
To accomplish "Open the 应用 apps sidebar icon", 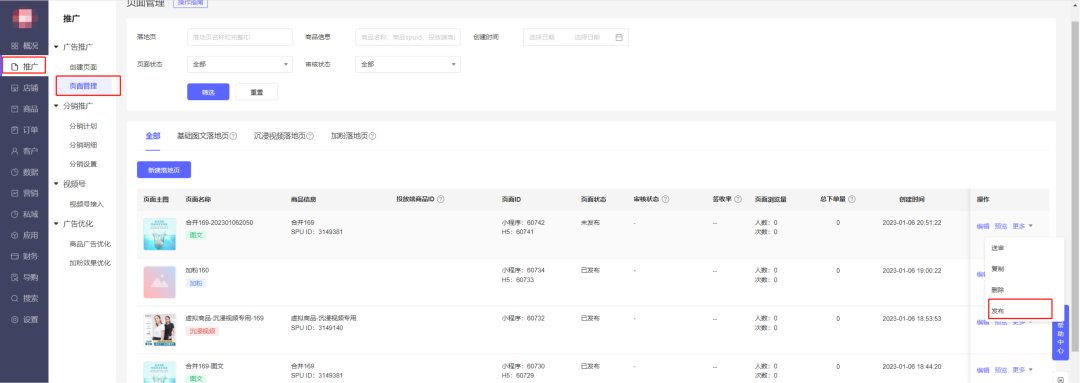I will pos(15,236).
